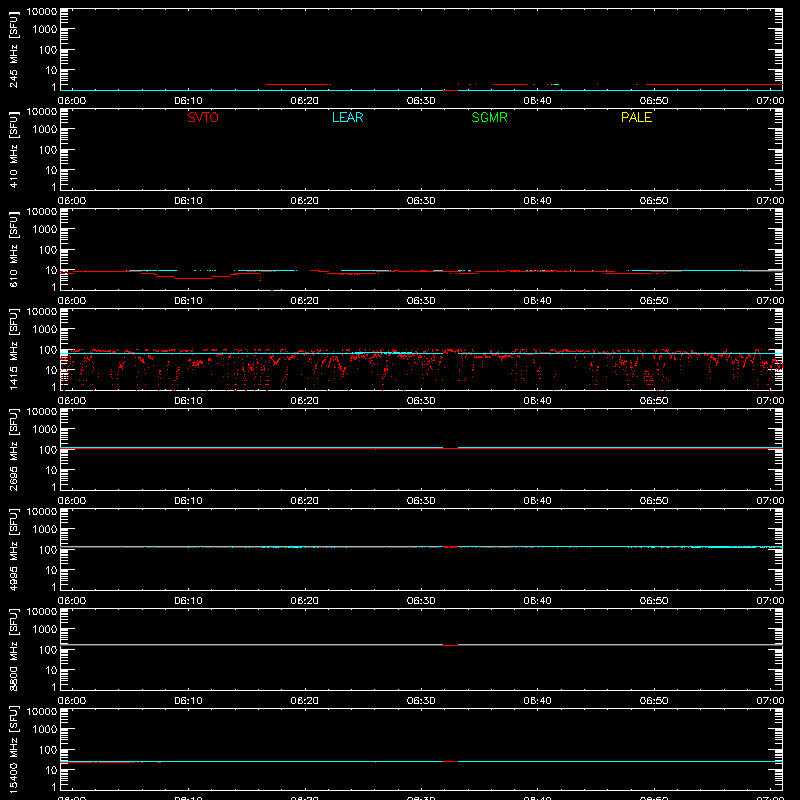Image resolution: width=800 pixels, height=800 pixels.
Task: Click the 06:20 time label under 610 MHz panel
Action: (305, 301)
